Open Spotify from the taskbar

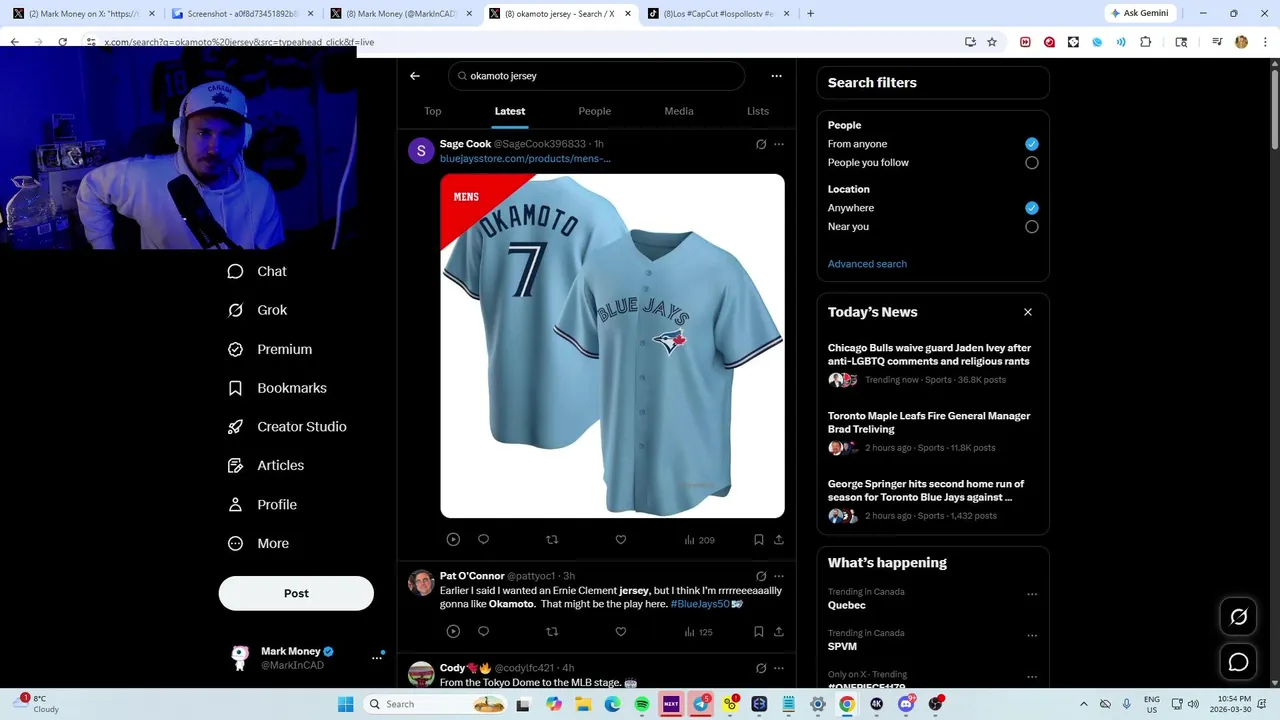642,704
